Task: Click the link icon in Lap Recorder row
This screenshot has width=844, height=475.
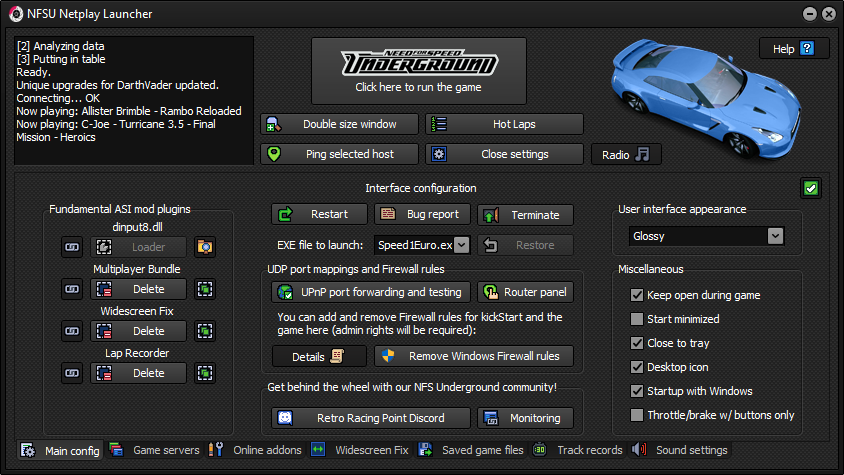Action: click(72, 373)
